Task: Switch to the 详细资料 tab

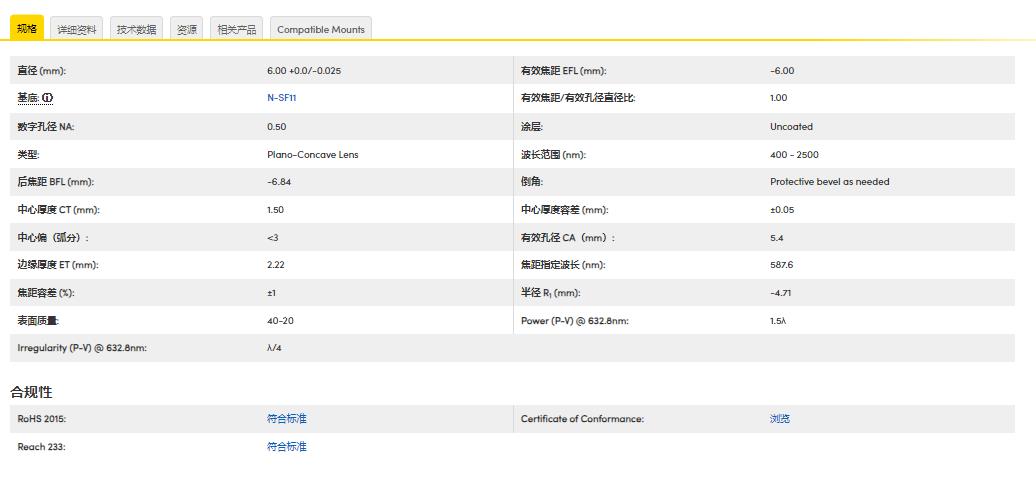Action: (77, 29)
